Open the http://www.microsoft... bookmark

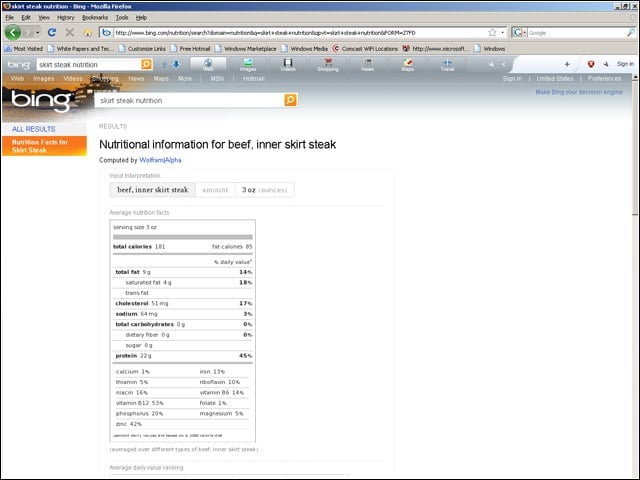[436, 49]
